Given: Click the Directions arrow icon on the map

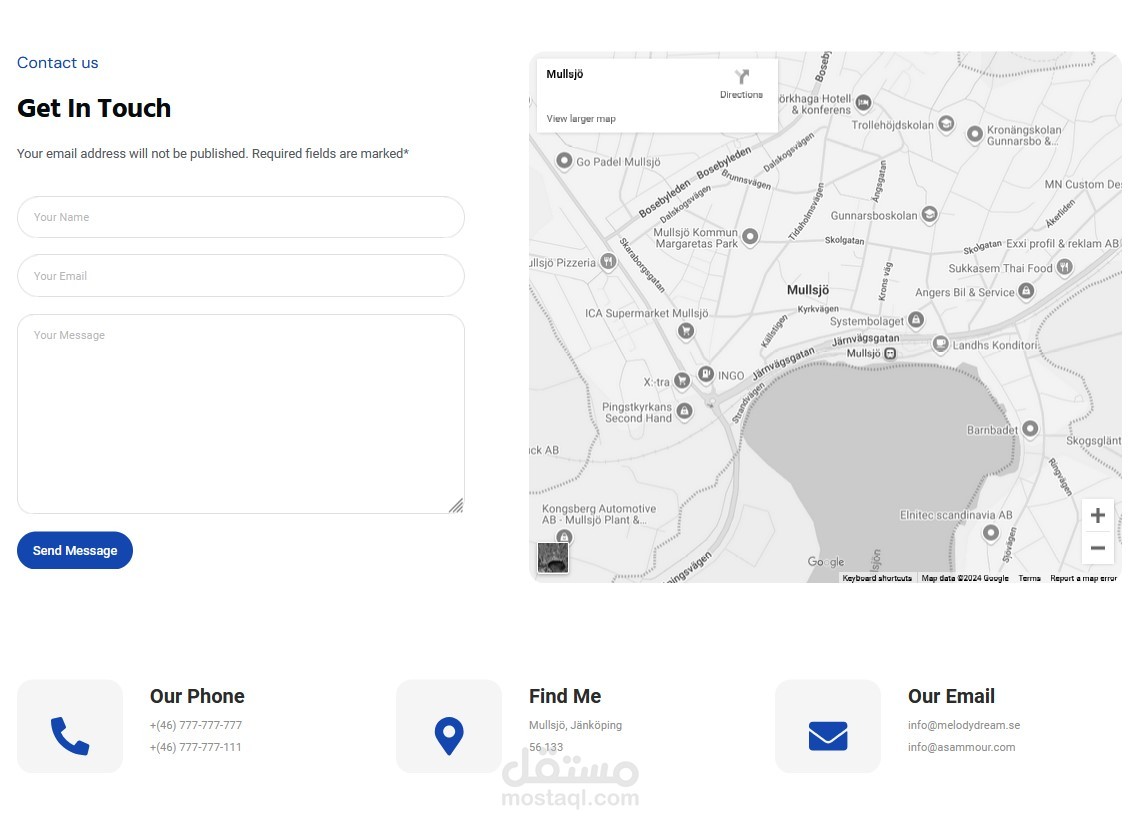Looking at the screenshot, I should tap(741, 77).
